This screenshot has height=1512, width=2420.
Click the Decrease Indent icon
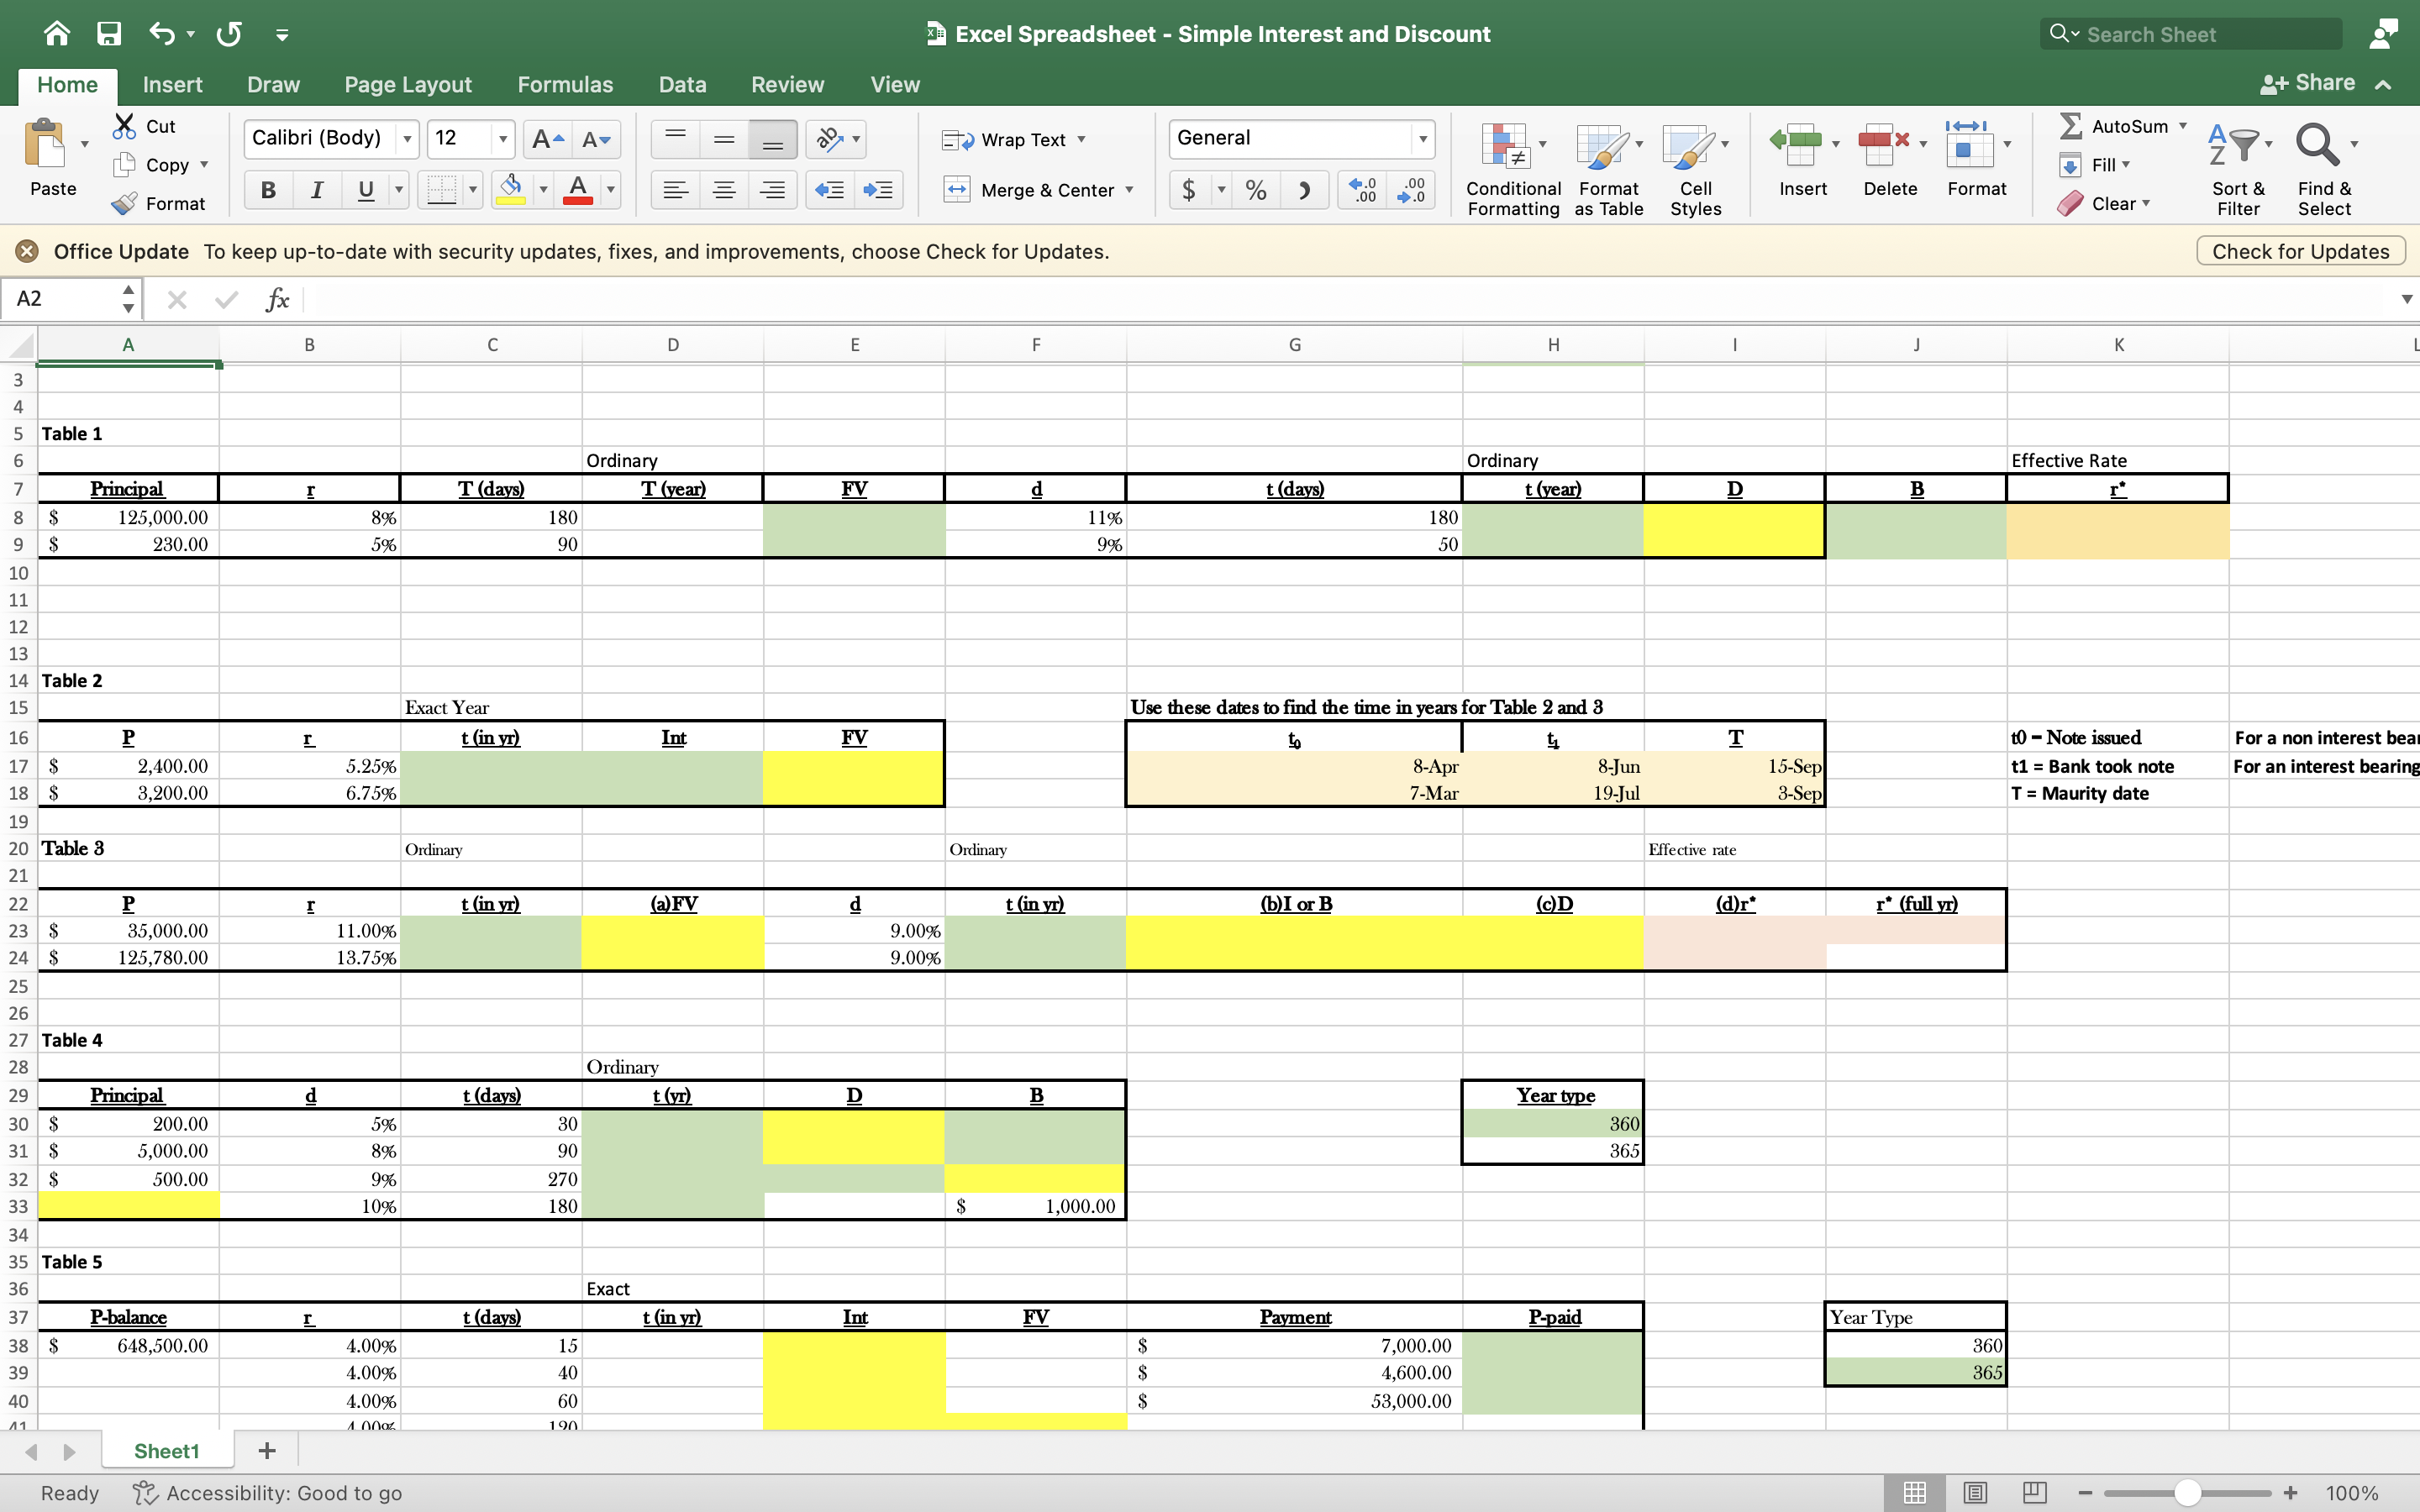pos(830,190)
